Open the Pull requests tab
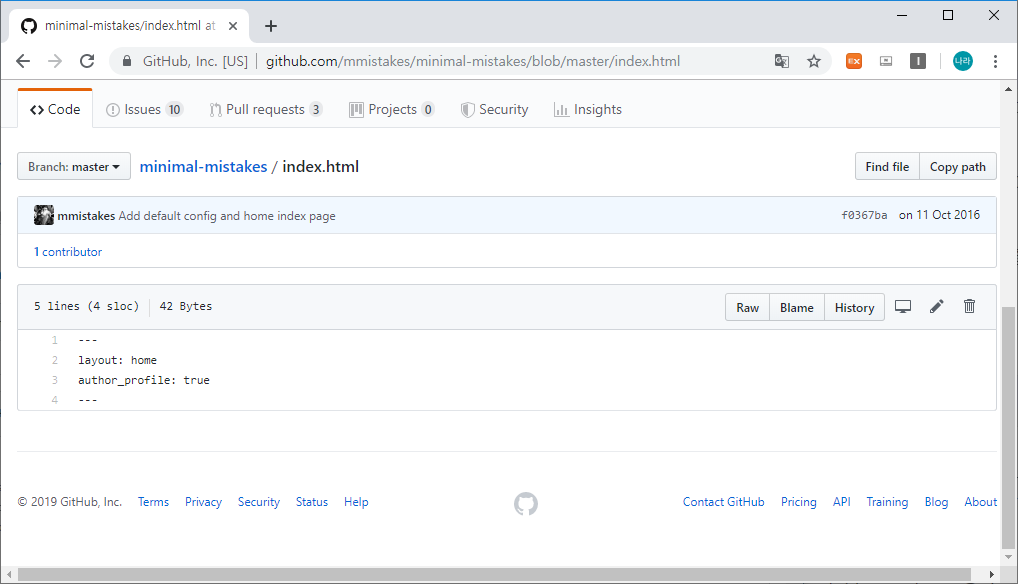The height and width of the screenshot is (584, 1018). click(x=266, y=109)
